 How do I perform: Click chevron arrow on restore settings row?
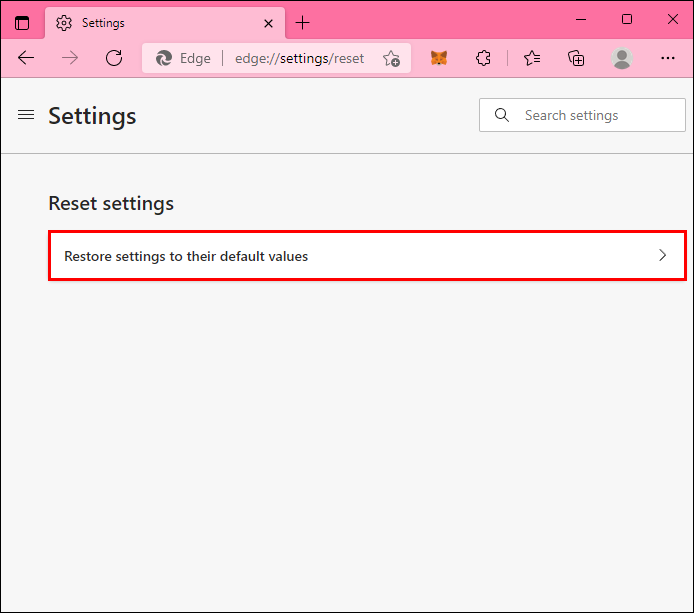pos(662,256)
